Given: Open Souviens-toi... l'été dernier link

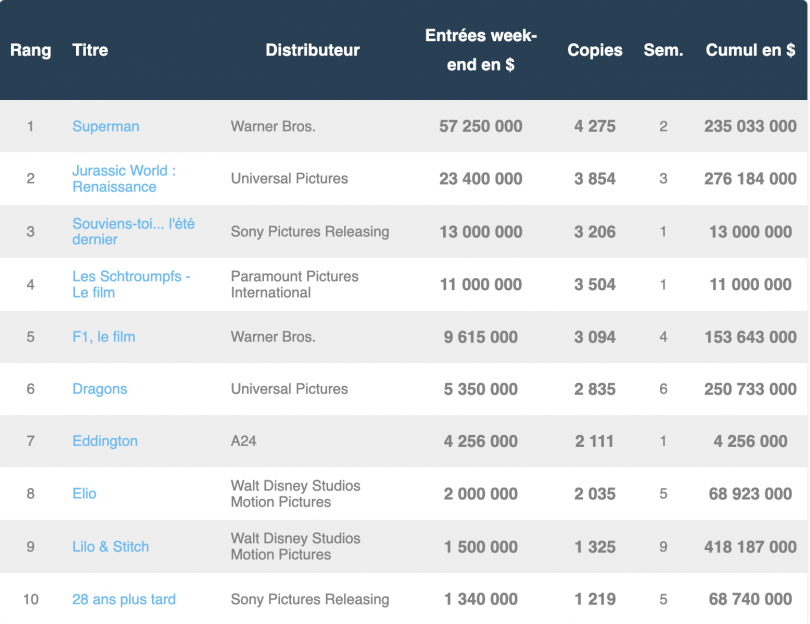Looking at the screenshot, I should coord(133,231).
